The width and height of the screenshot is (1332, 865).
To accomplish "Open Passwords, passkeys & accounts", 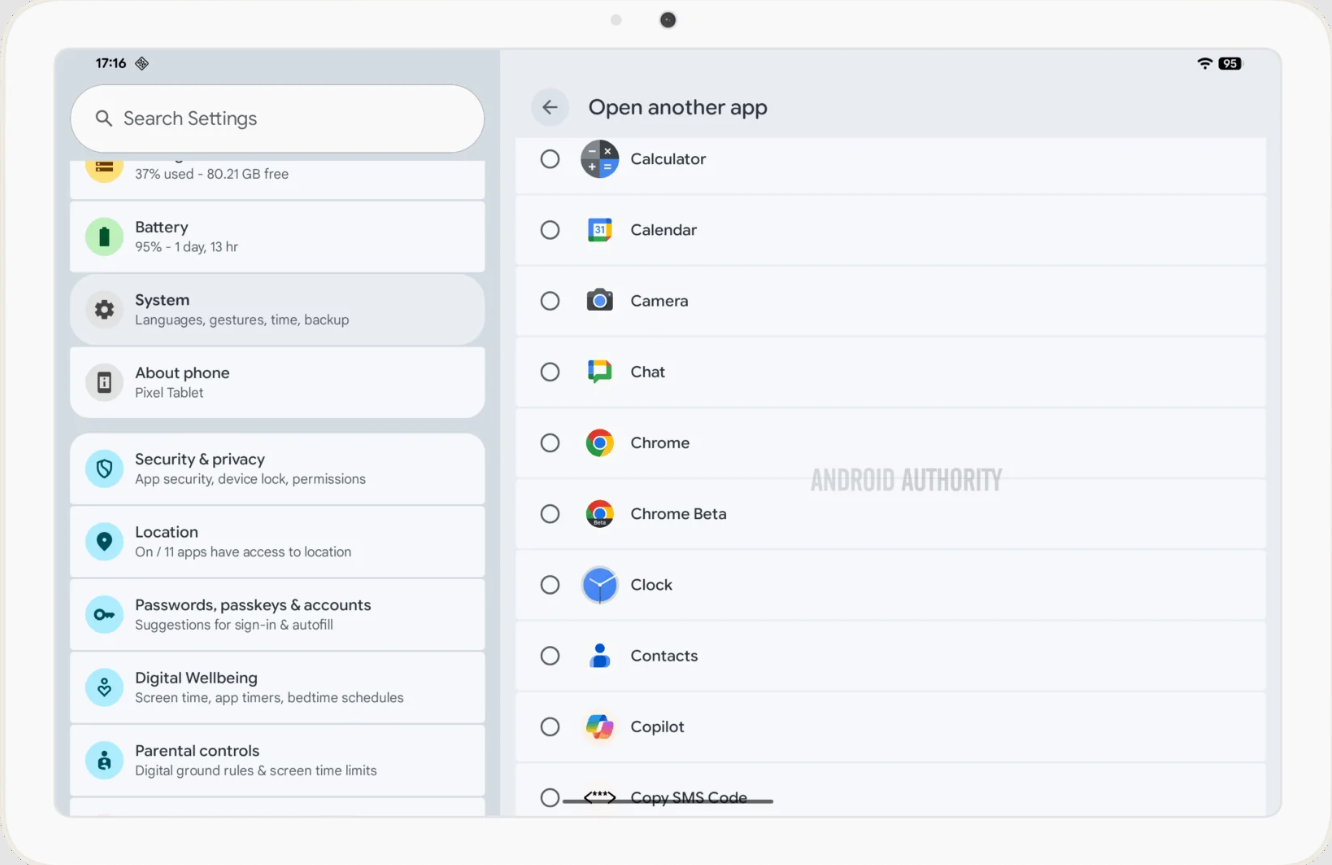I will pos(277,615).
